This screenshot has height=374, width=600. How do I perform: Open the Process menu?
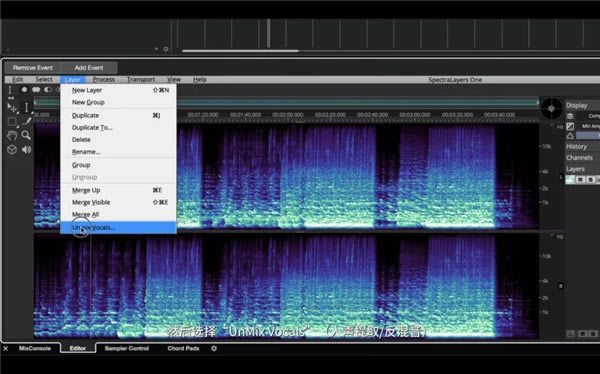tap(104, 79)
